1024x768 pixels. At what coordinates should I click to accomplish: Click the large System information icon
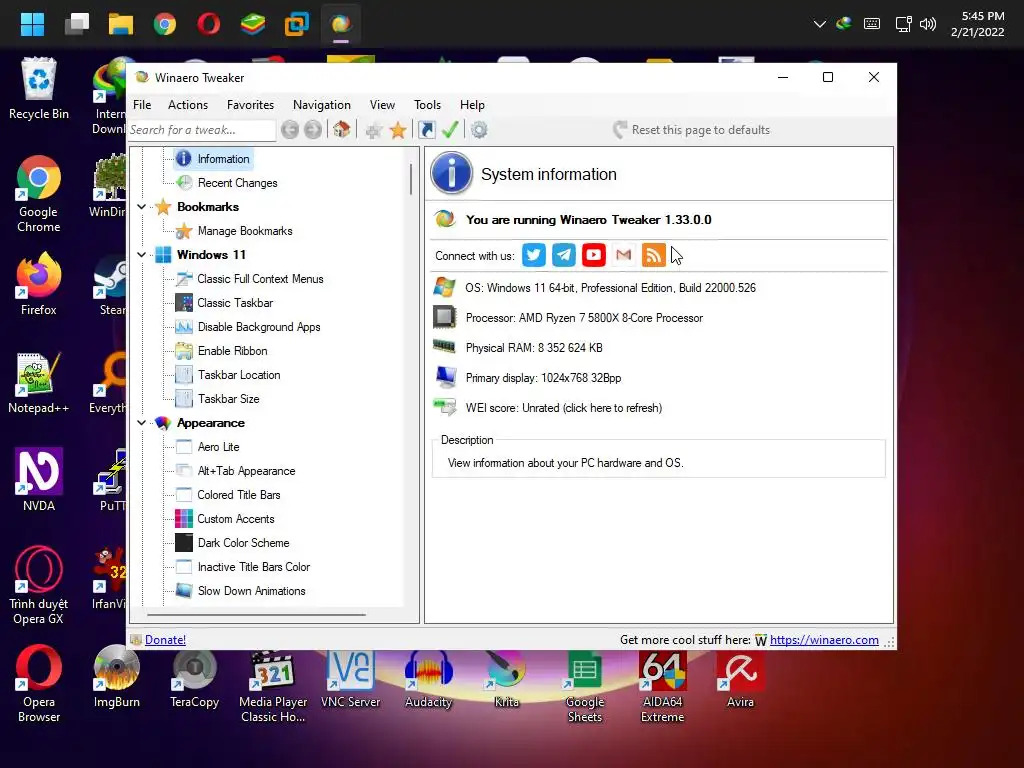point(451,174)
